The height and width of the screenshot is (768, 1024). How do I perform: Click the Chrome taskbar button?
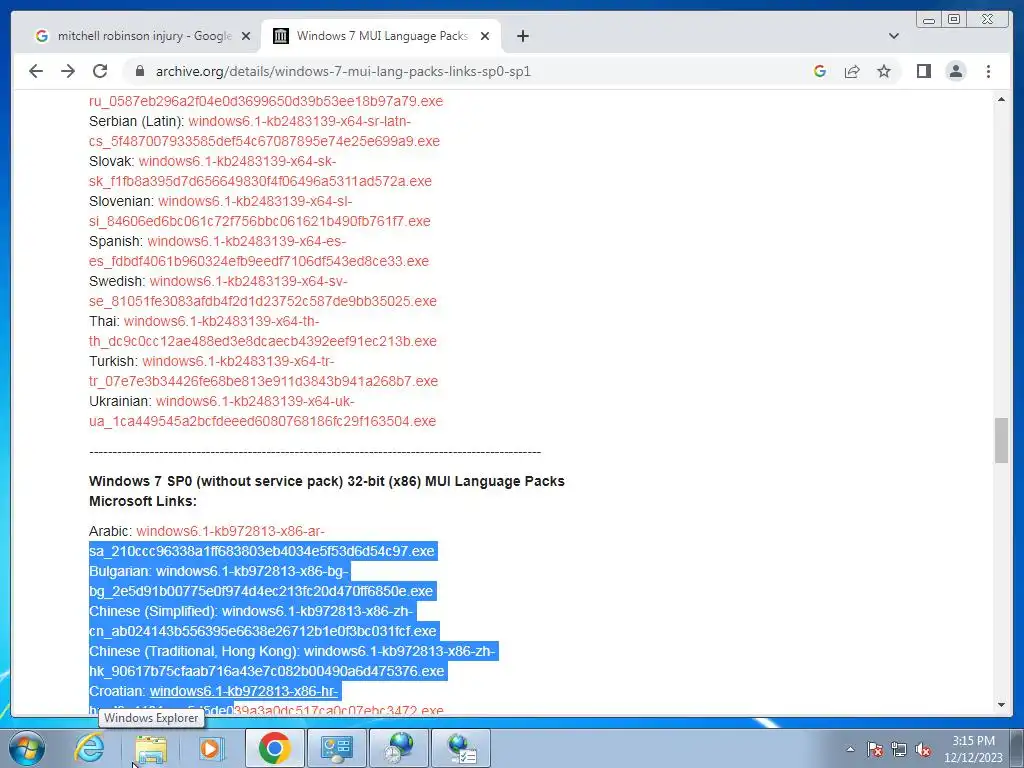(274, 748)
